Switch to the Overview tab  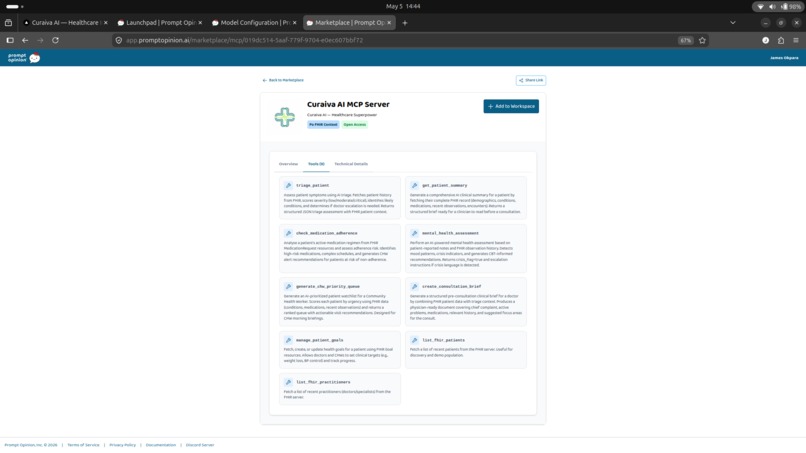288,164
